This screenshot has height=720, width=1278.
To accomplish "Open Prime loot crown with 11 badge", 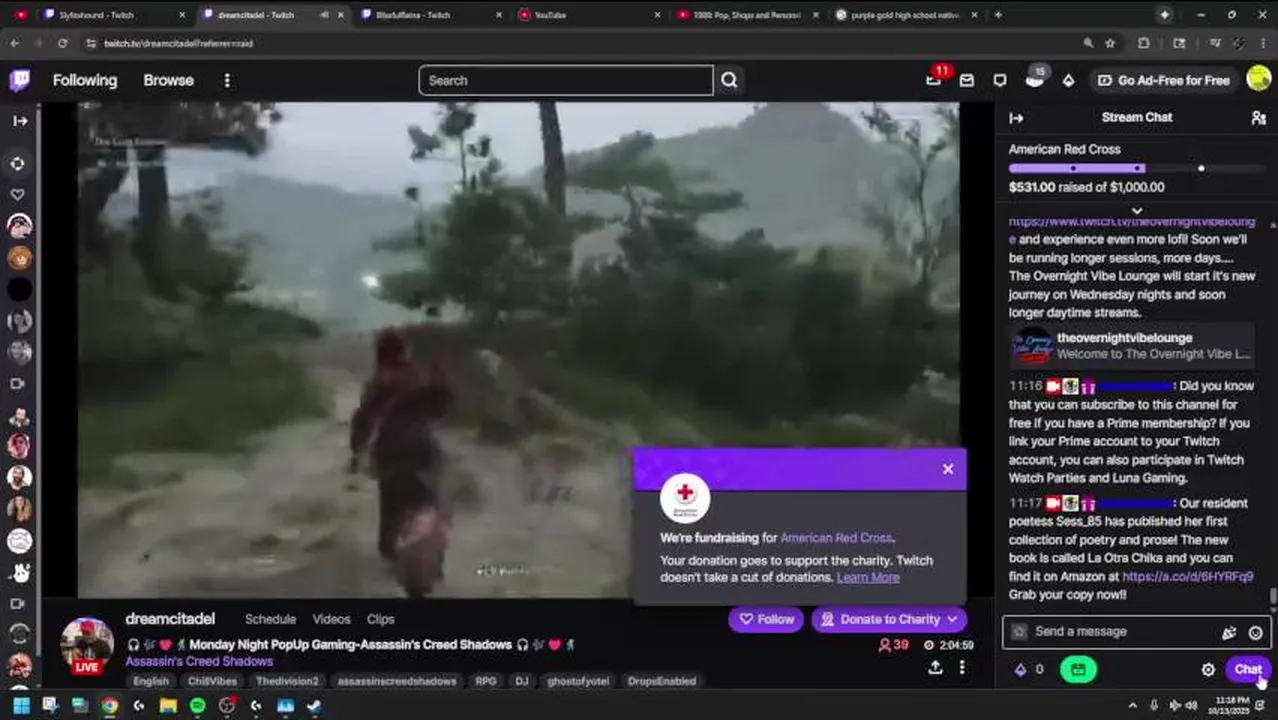I will 934,79.
